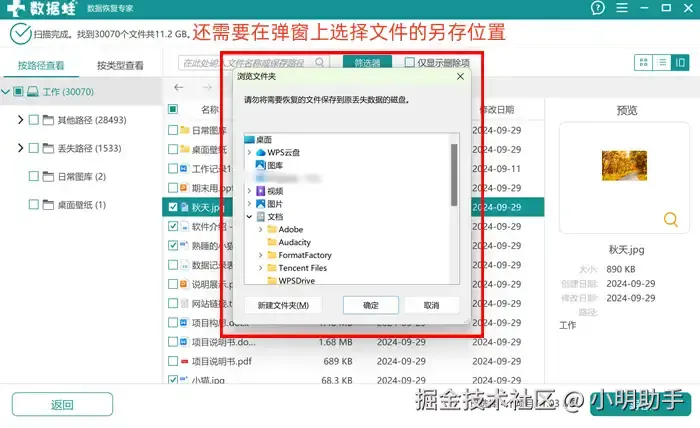
Task: Select the 图库 gallery icon in the dialog
Action: 261,165
